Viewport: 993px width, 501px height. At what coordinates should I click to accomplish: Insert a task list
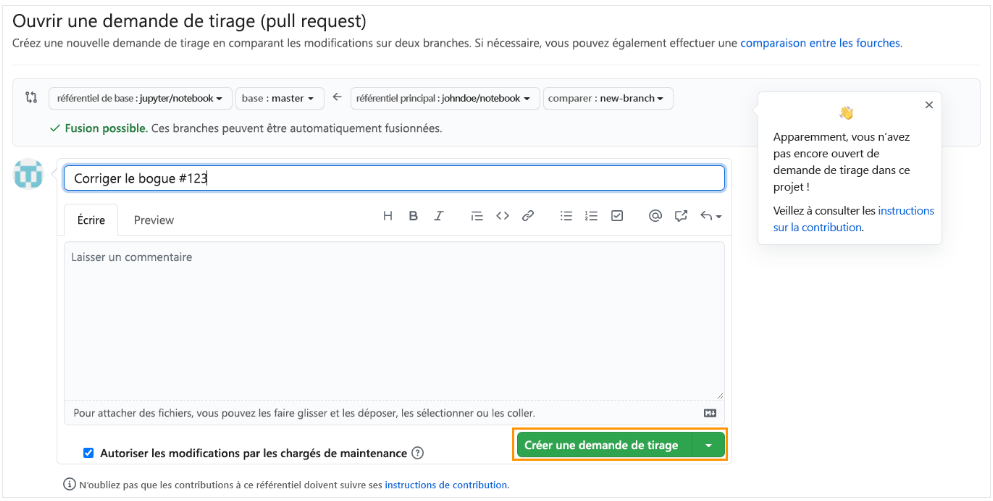pyautogui.click(x=617, y=216)
